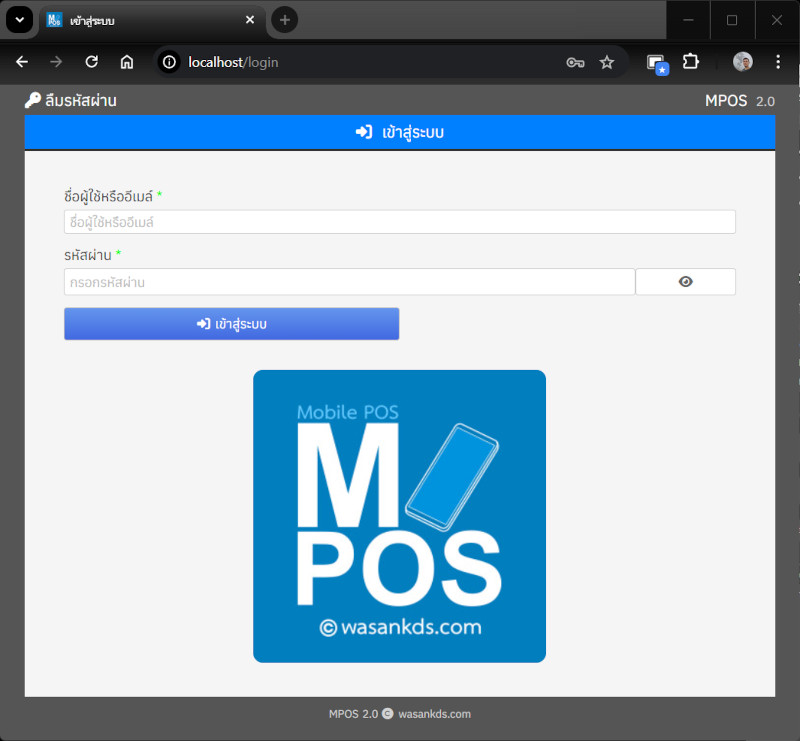This screenshot has width=800, height=741.
Task: Toggle password visibility with eye icon
Action: [x=685, y=282]
